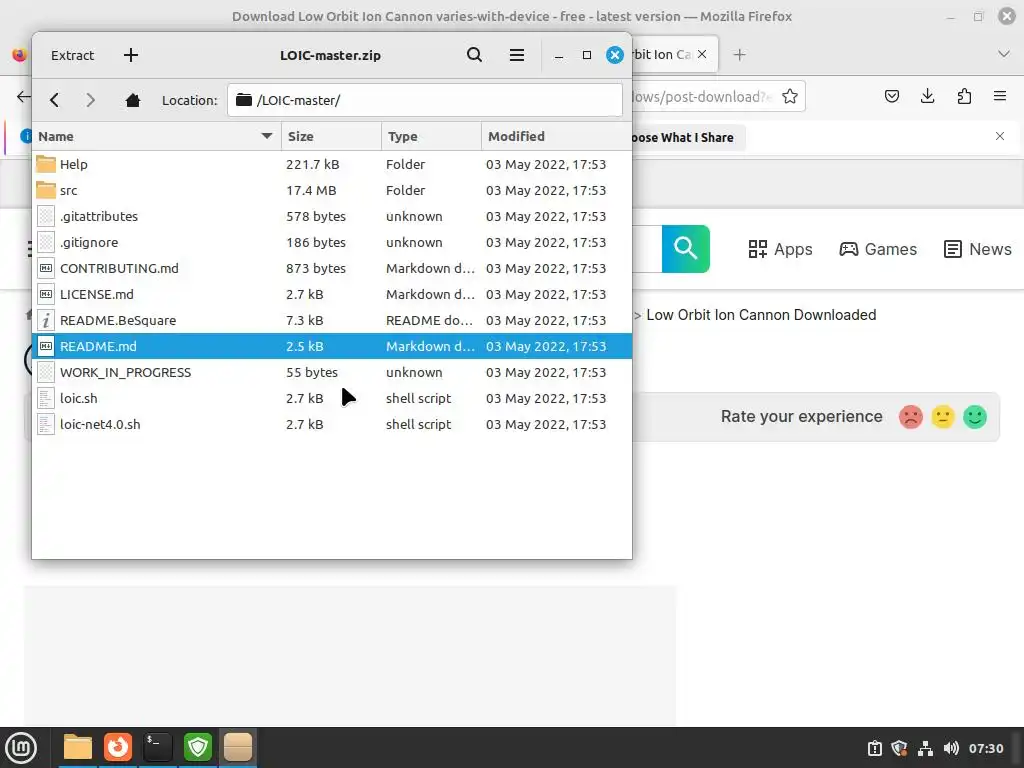Select the Help folder row

pos(332,165)
